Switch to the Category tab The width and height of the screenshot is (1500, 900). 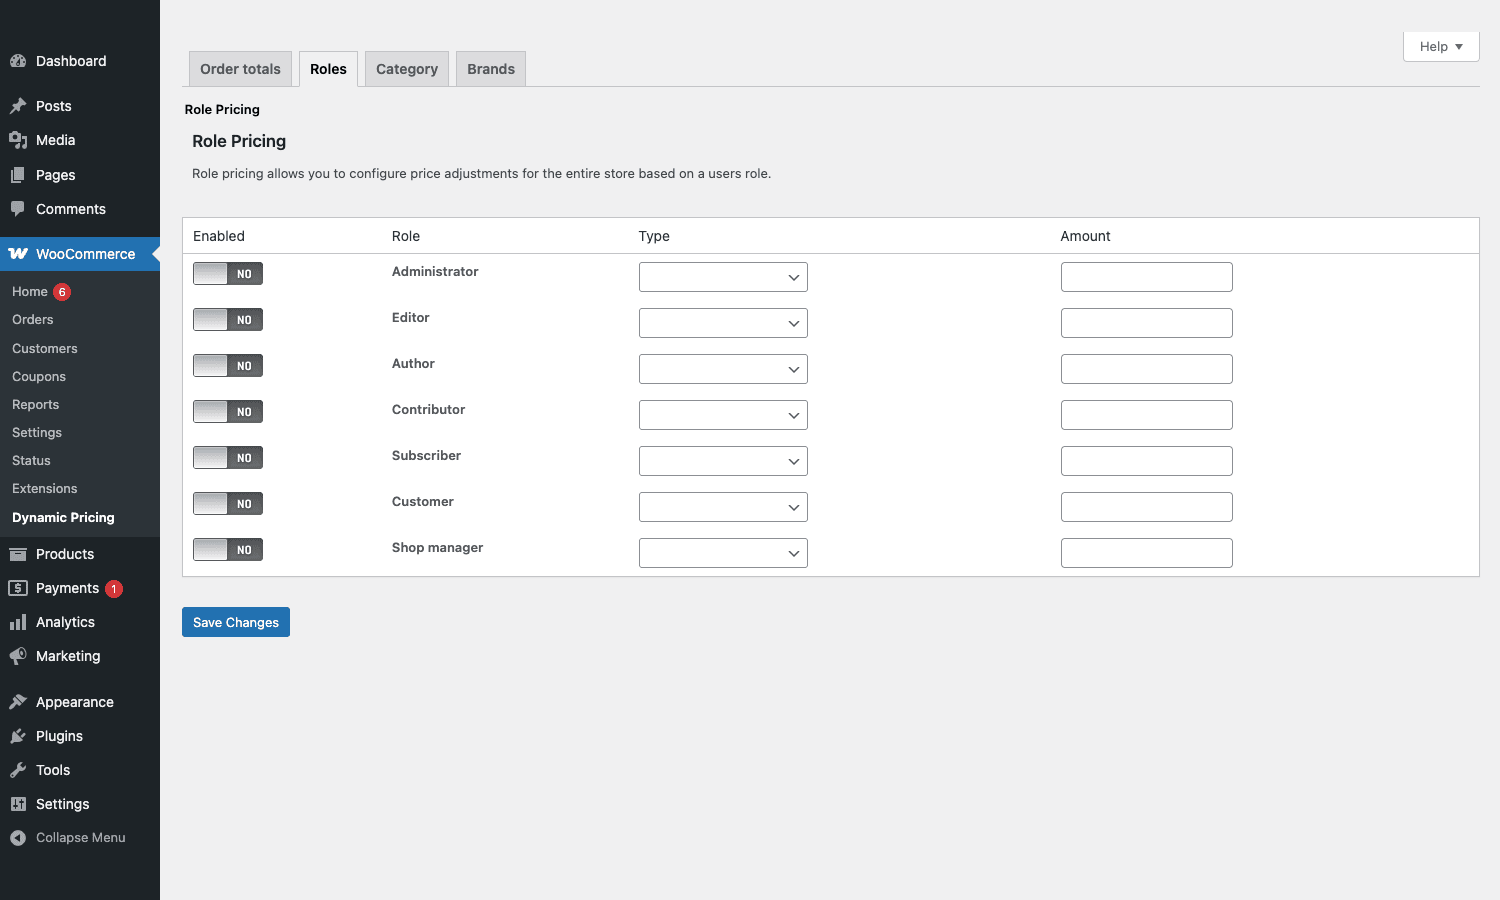click(407, 69)
